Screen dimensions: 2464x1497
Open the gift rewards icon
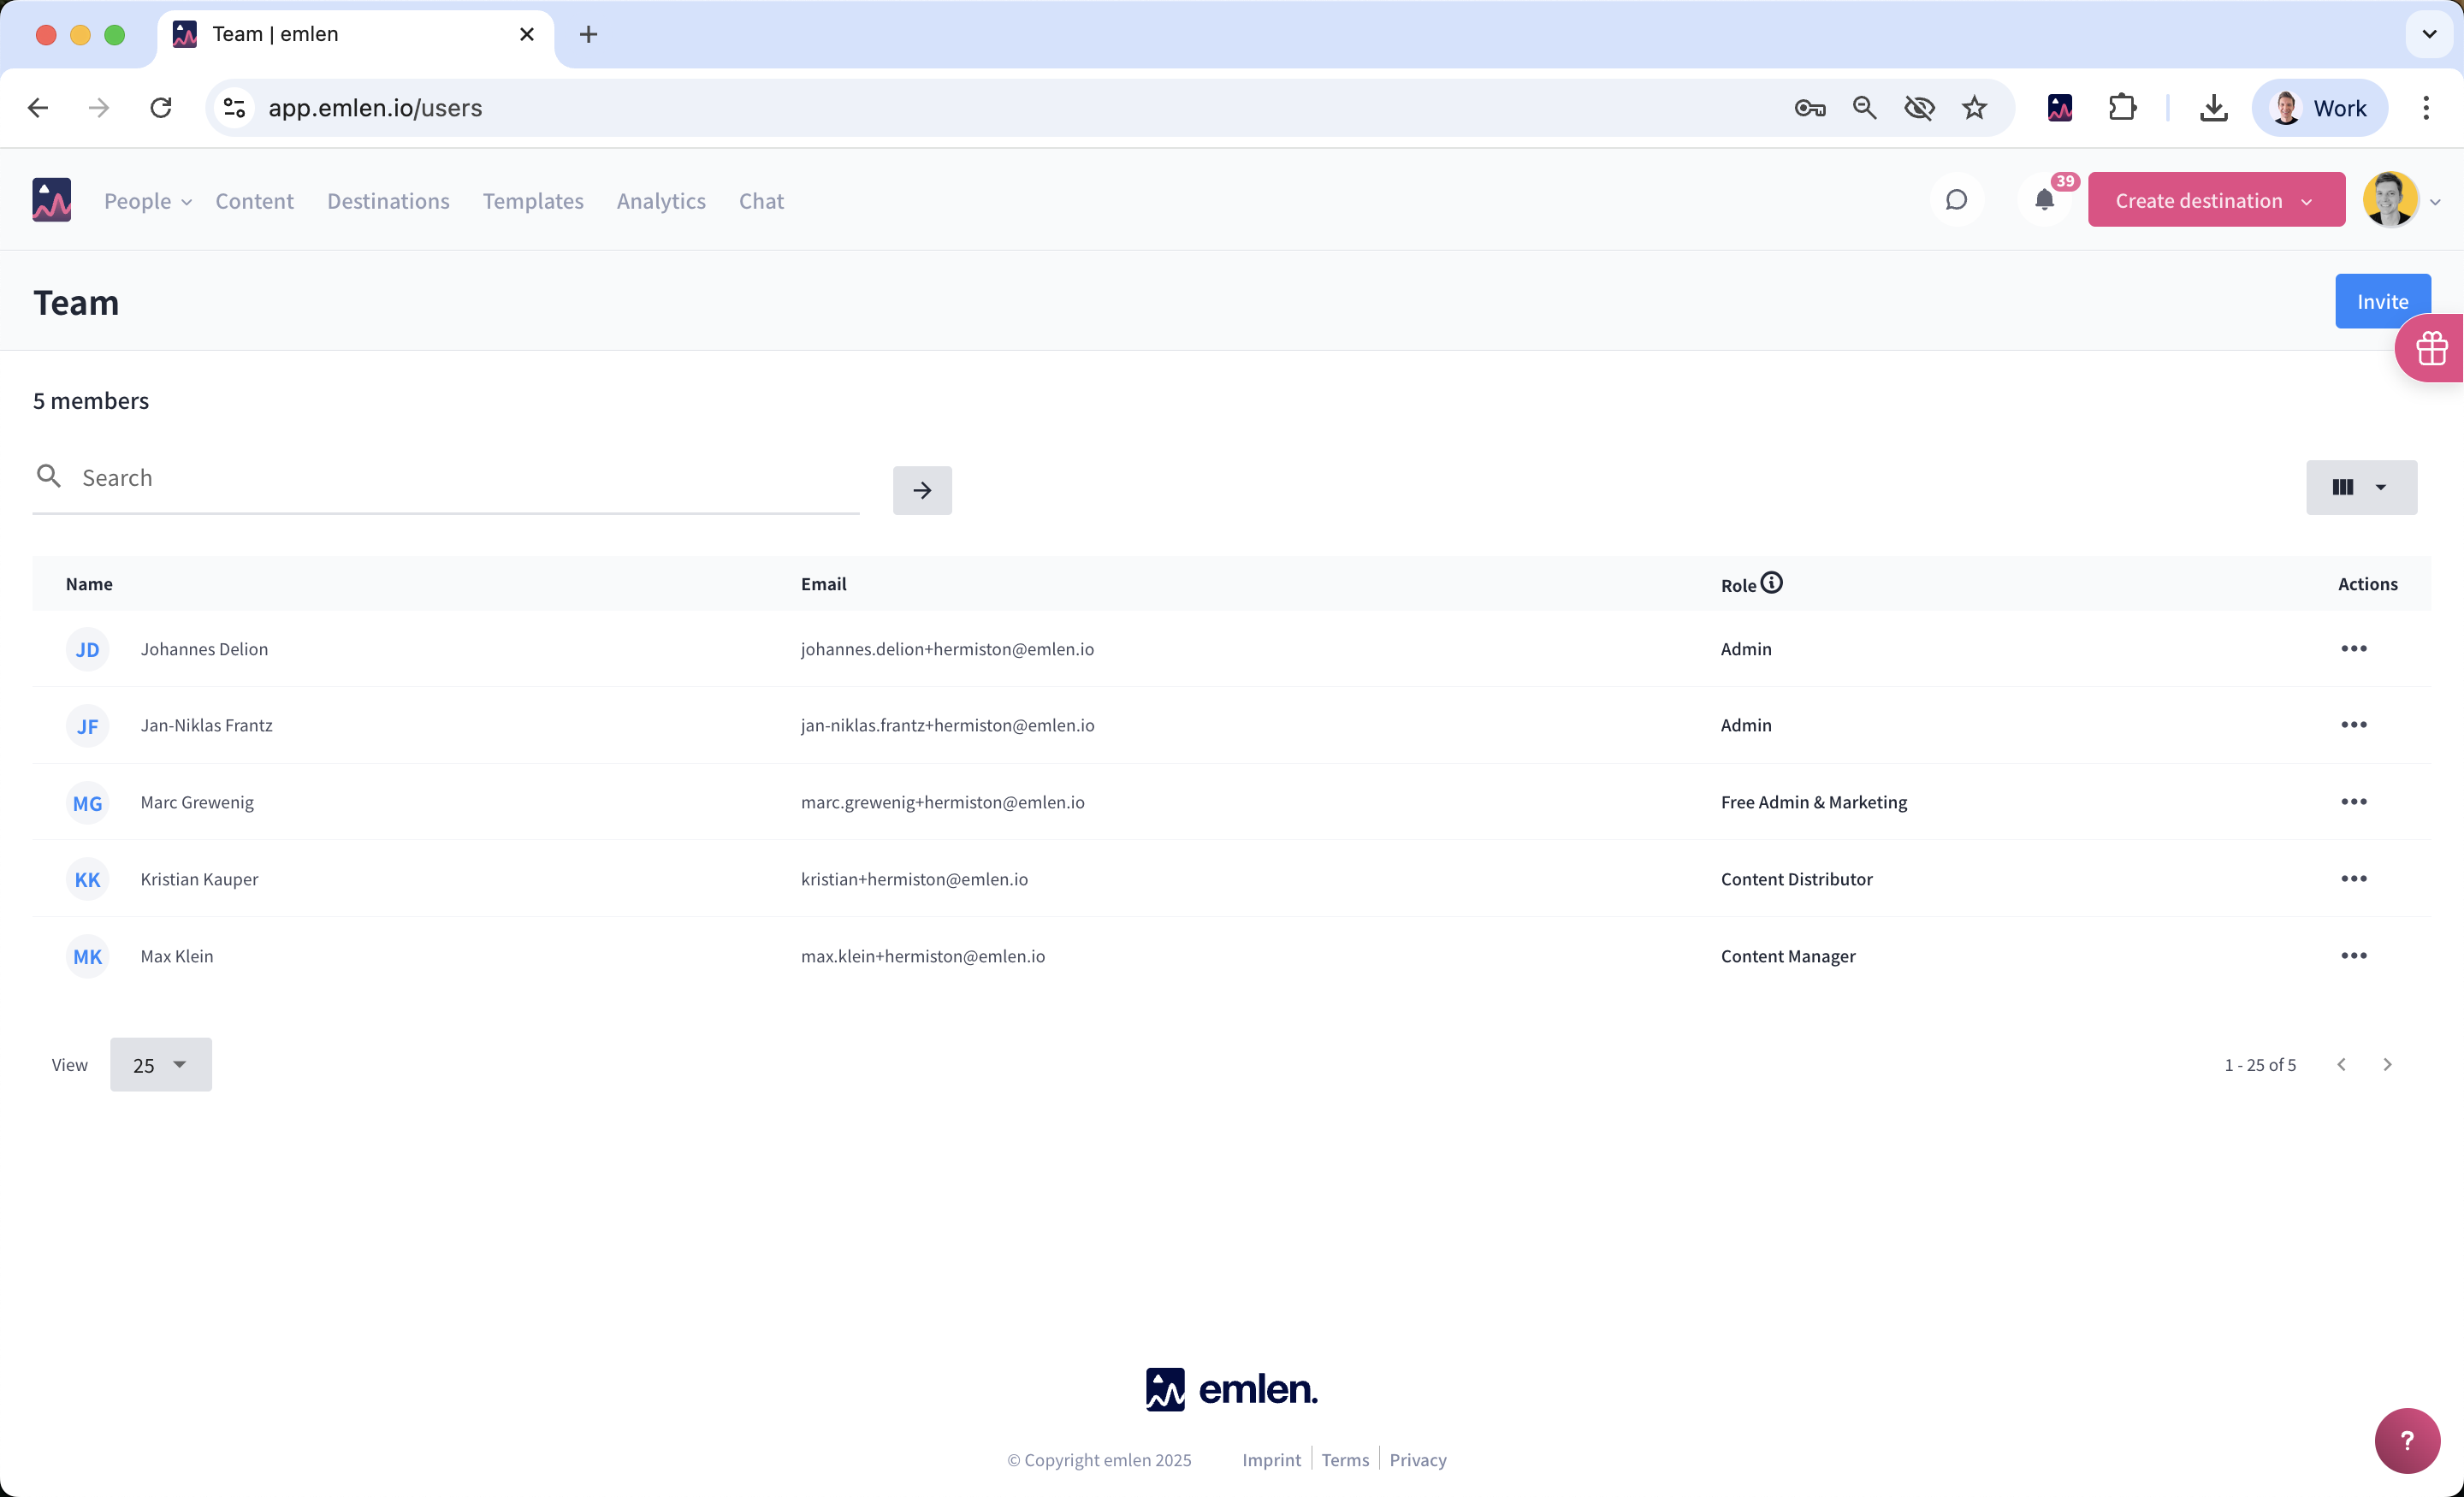(2431, 349)
